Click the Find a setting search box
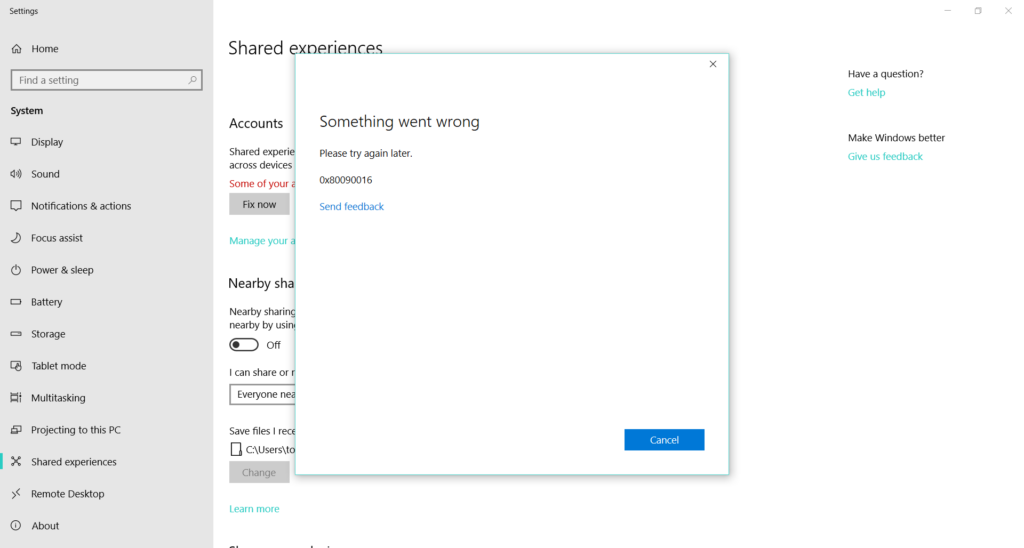The width and height of the screenshot is (1024, 548). (x=106, y=80)
